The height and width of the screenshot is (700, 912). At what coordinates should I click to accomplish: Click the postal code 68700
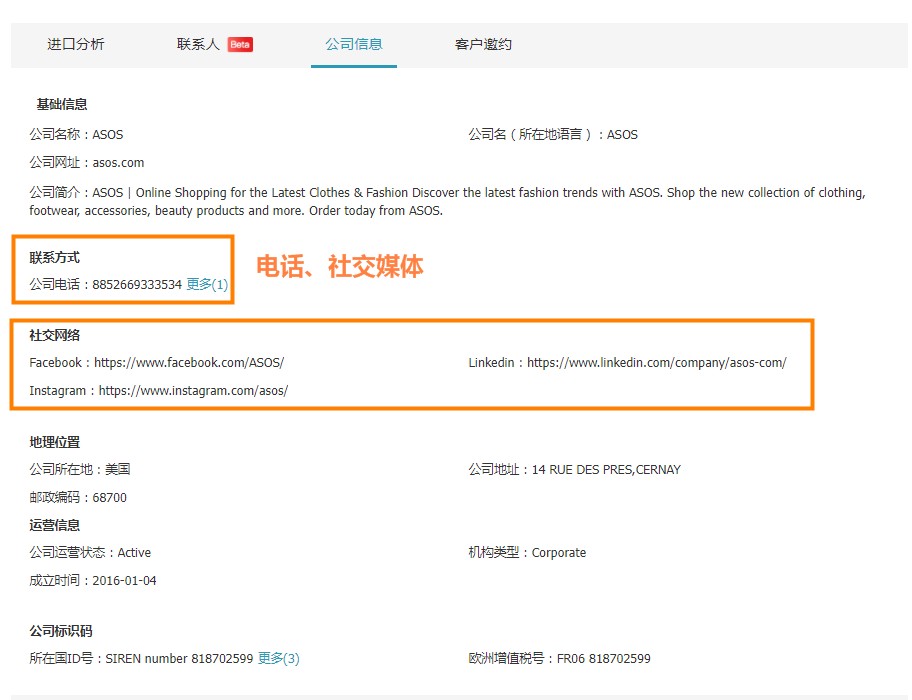click(109, 498)
